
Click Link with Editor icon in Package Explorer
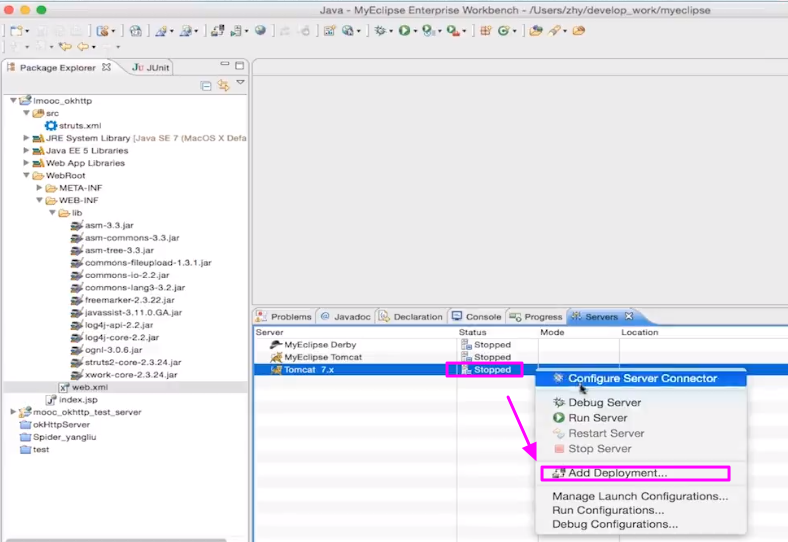click(223, 86)
